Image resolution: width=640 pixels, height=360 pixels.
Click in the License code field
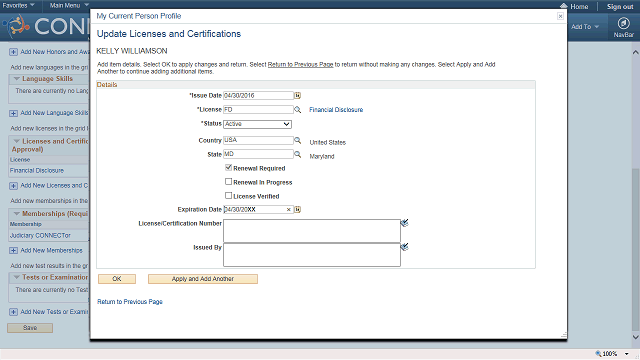click(258, 109)
